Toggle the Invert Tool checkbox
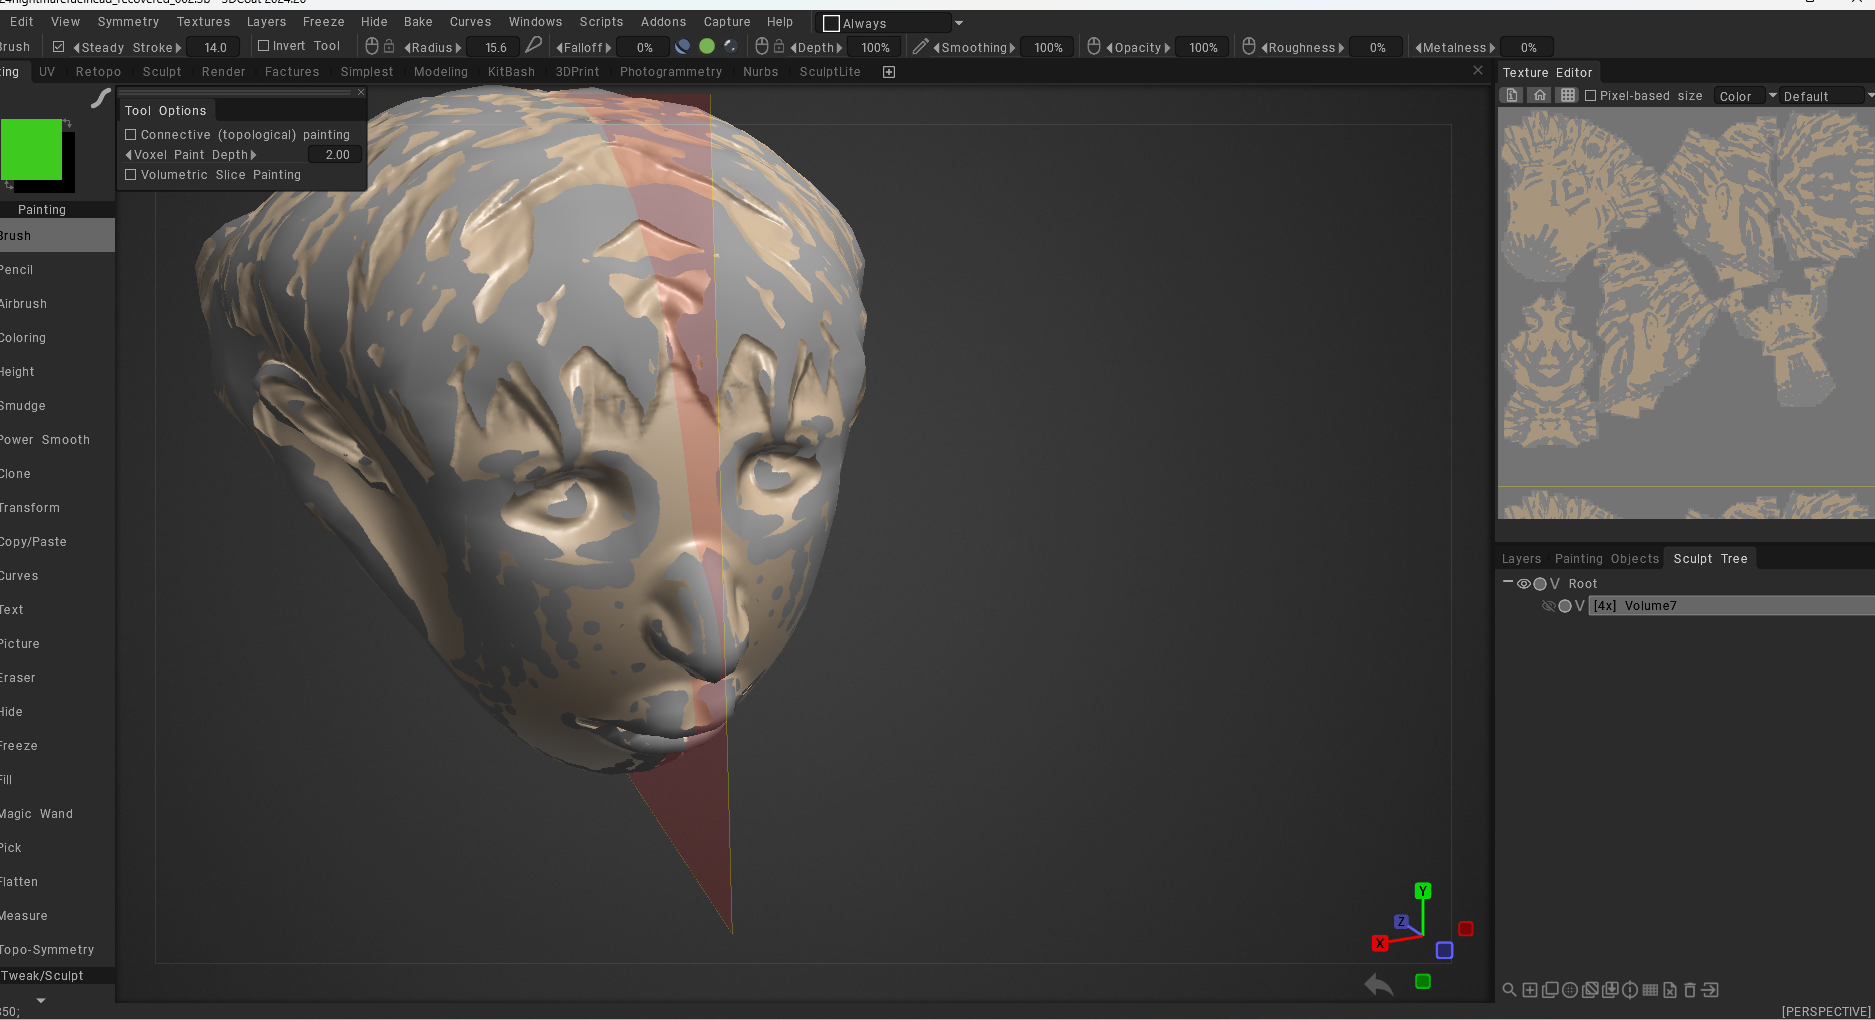Viewport: 1875px width, 1020px height. 264,46
